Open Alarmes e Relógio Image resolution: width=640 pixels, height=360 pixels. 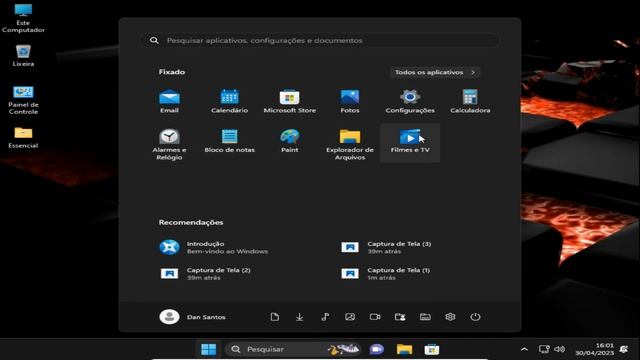pyautogui.click(x=169, y=144)
